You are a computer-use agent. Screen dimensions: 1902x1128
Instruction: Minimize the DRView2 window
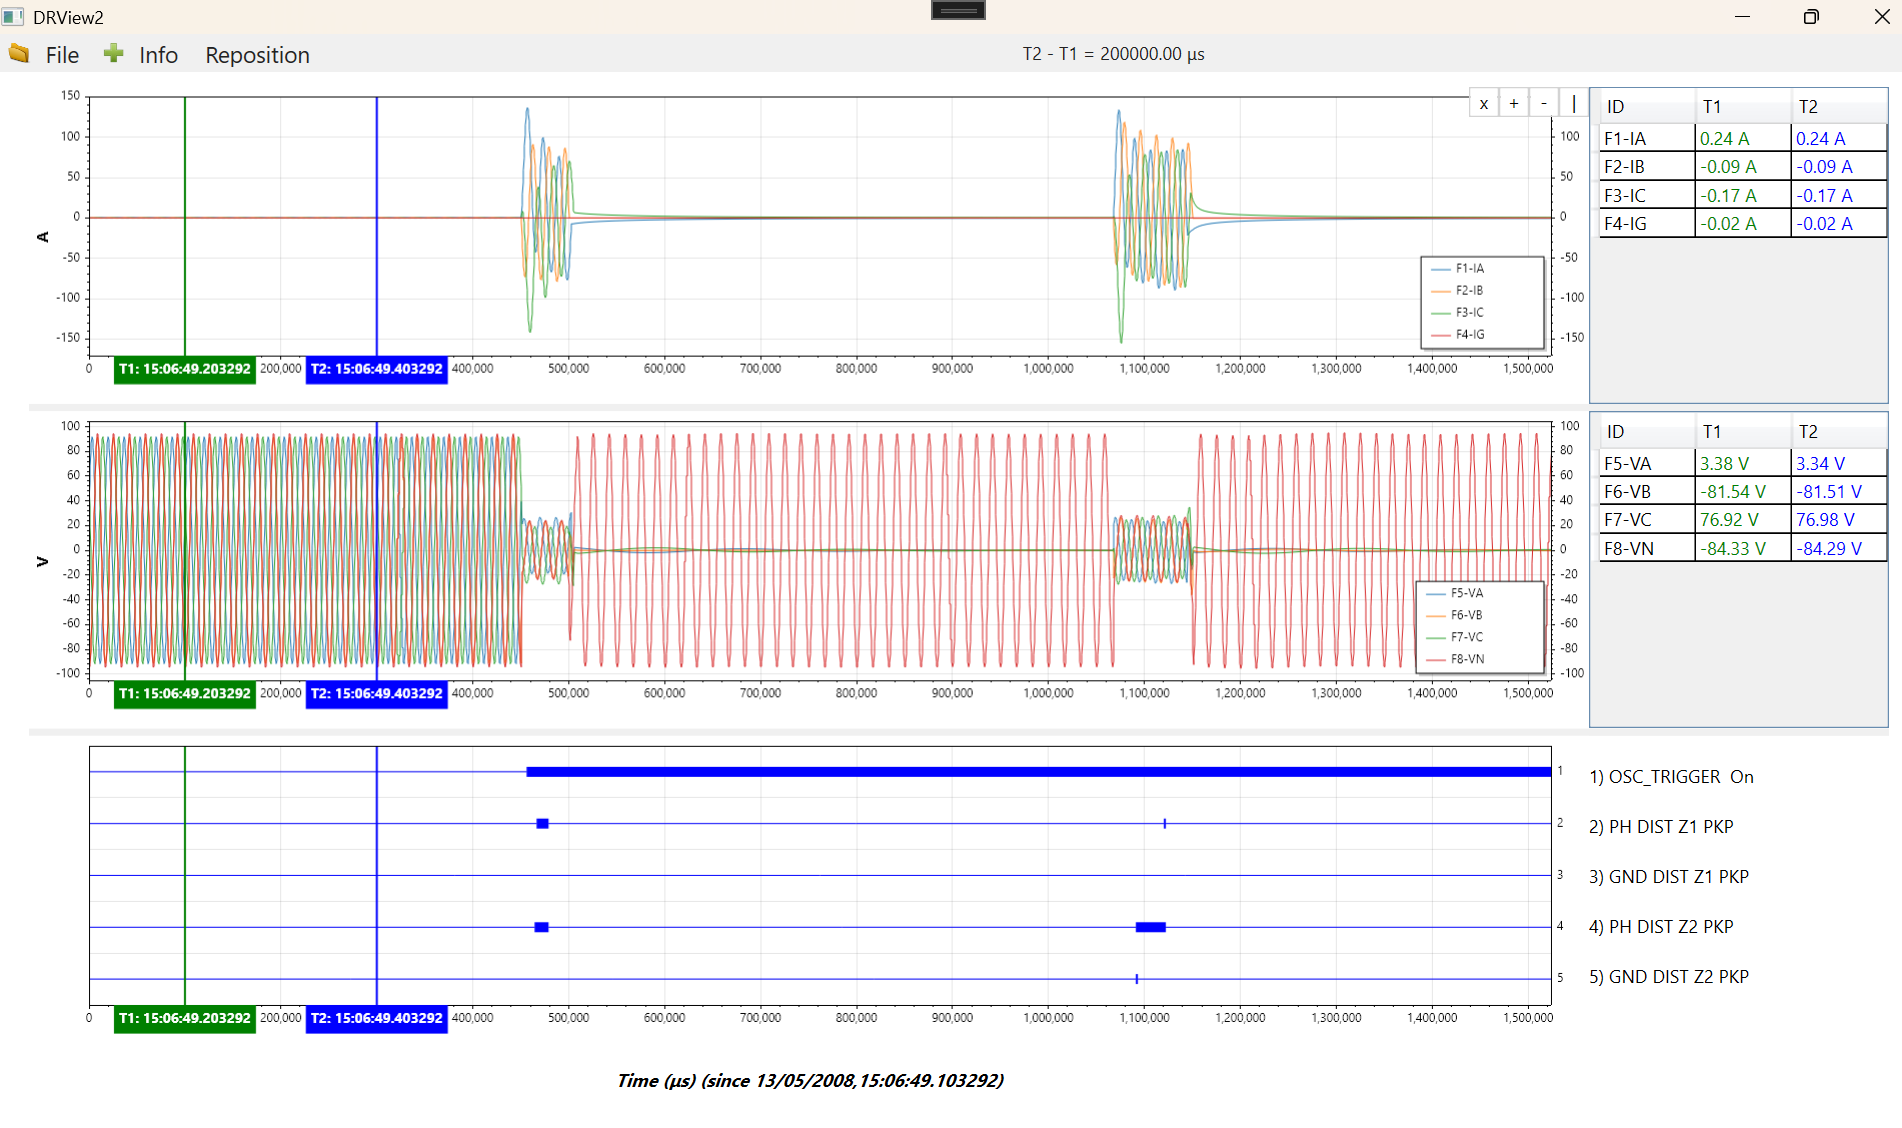1742,17
